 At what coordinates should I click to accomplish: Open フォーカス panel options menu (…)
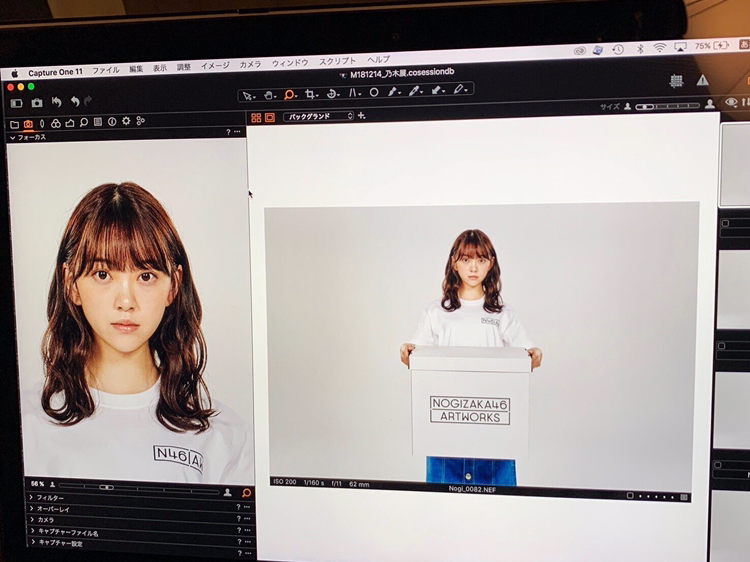point(238,132)
